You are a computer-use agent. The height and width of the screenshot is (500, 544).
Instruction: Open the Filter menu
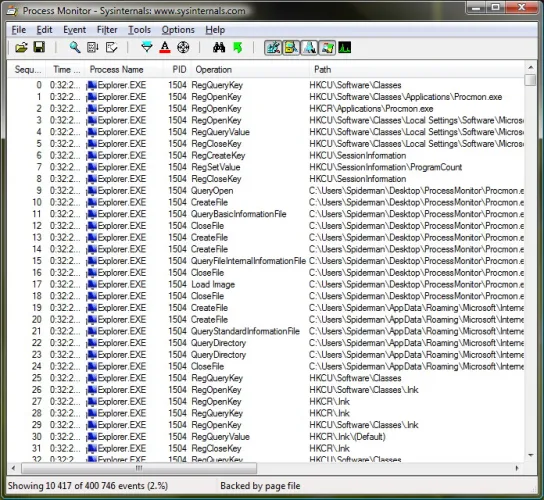click(x=107, y=30)
